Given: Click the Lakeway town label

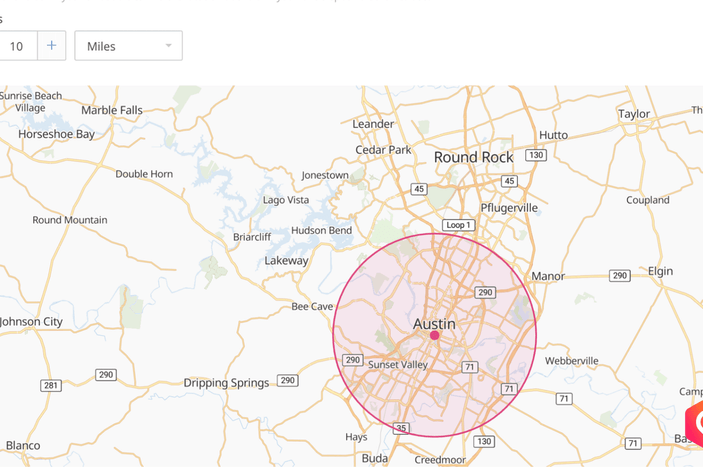Looking at the screenshot, I should [x=286, y=261].
